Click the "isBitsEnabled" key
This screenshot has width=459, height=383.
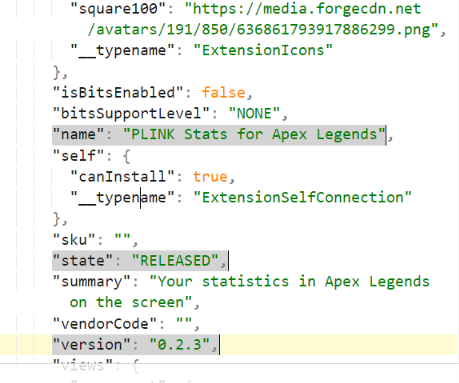(x=118, y=93)
